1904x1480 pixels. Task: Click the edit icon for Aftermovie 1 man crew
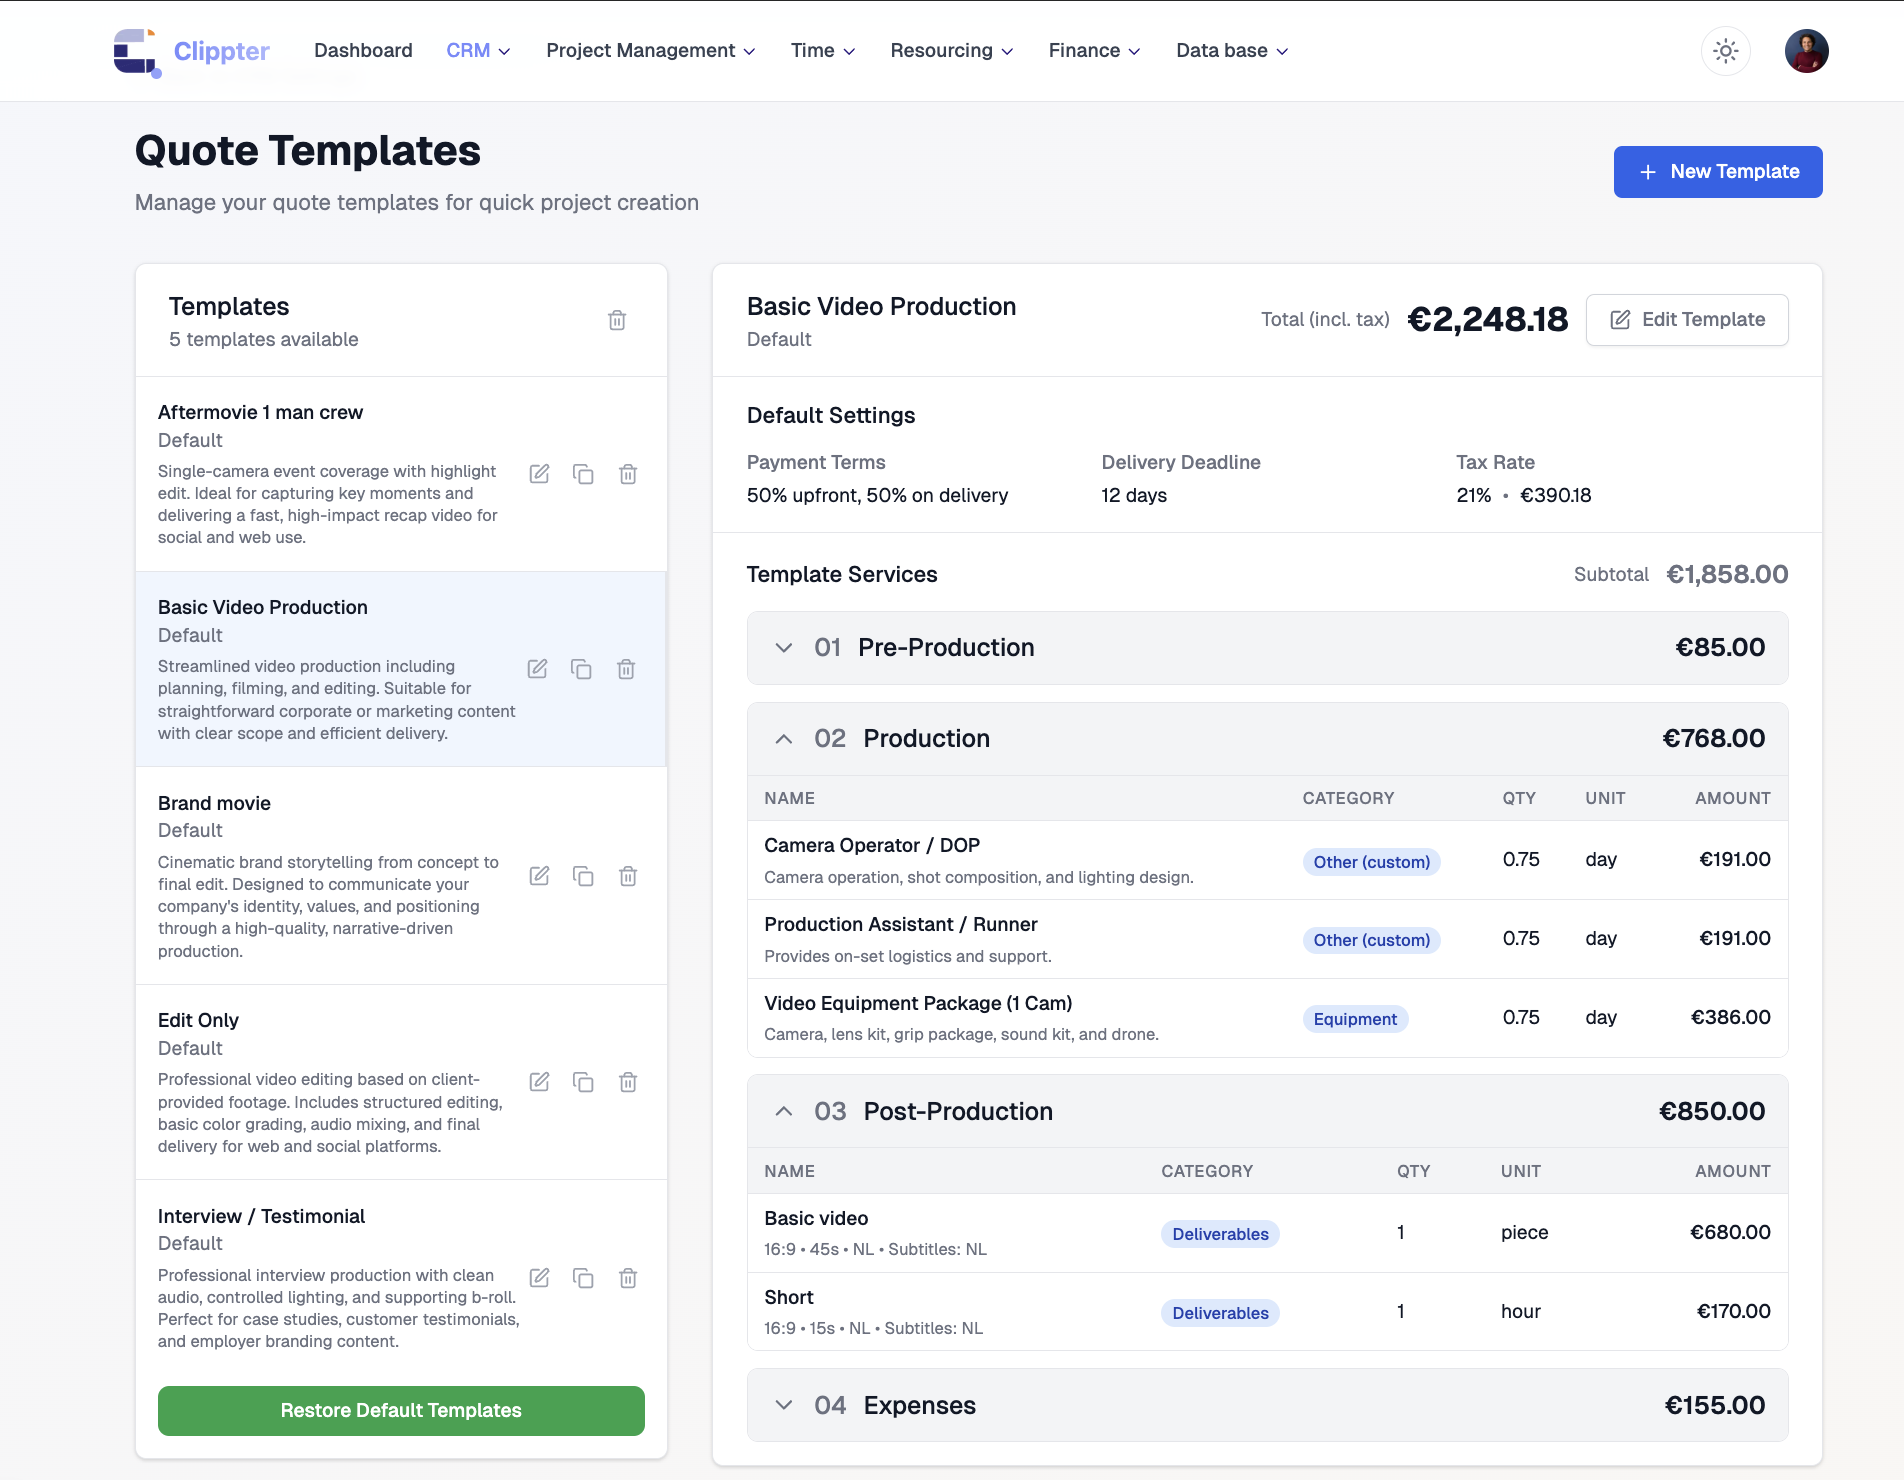click(539, 474)
